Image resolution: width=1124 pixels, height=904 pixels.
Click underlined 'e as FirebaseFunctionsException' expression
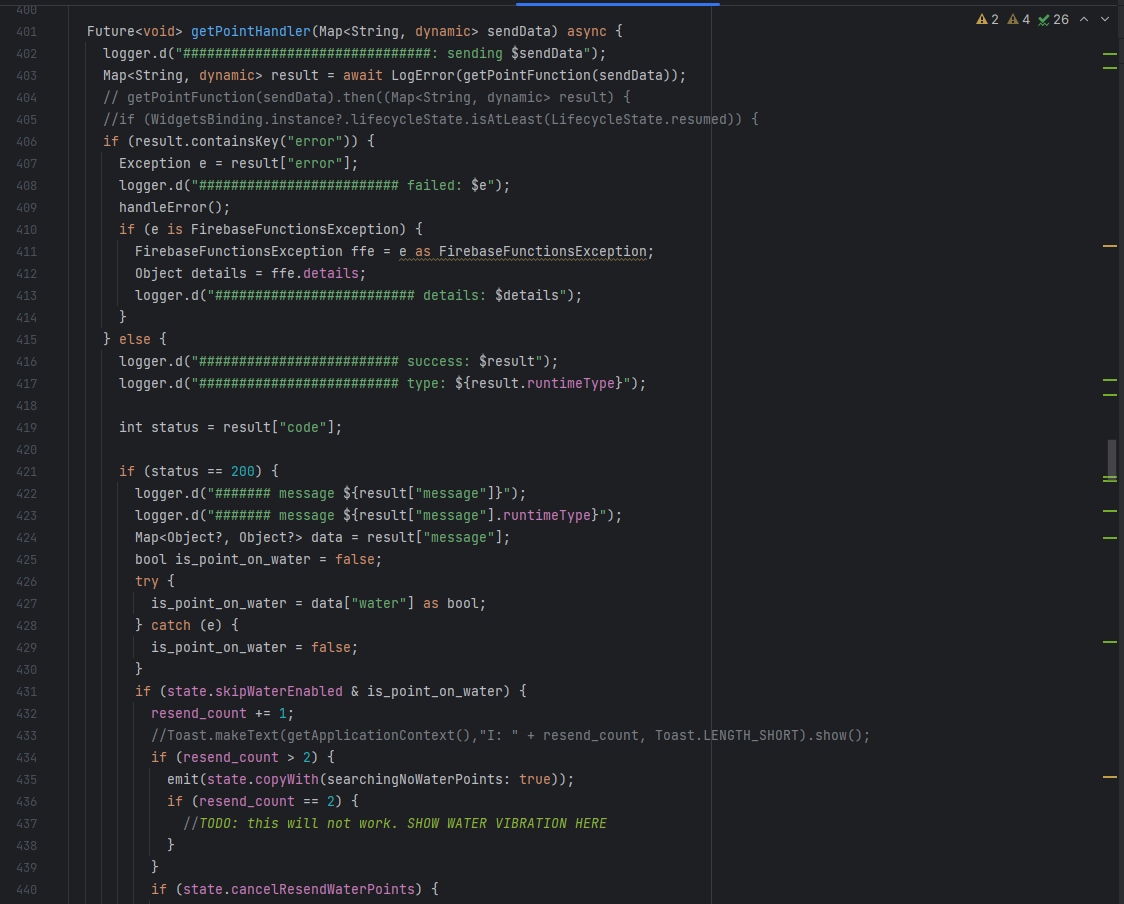coord(523,252)
